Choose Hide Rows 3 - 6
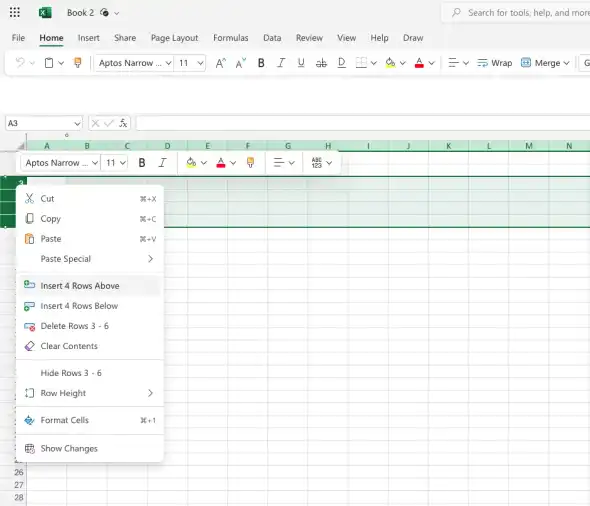Screen dimensions: 590x506 (90, 373)
